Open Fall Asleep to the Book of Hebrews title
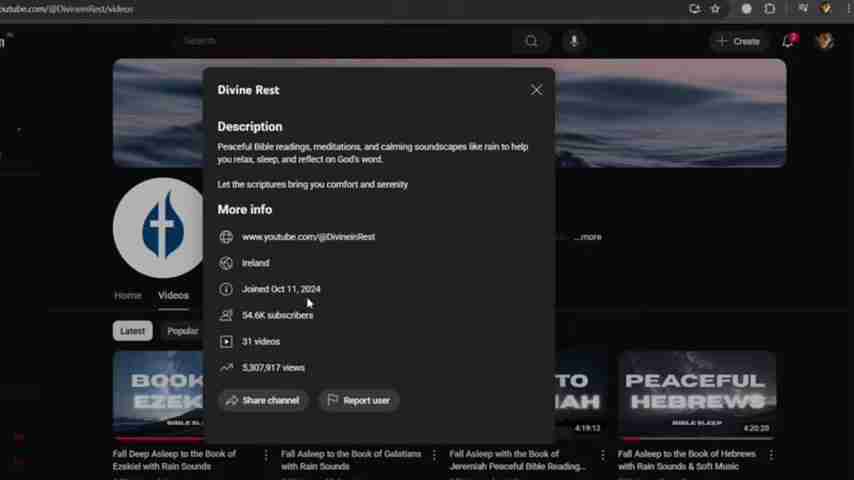The width and height of the screenshot is (854, 480). click(x=687, y=460)
